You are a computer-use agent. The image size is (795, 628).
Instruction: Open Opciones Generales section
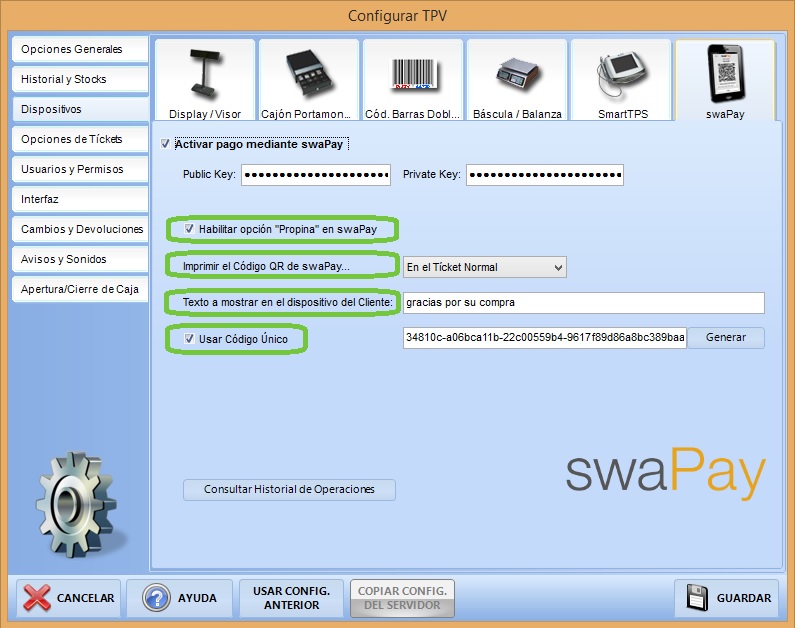80,49
